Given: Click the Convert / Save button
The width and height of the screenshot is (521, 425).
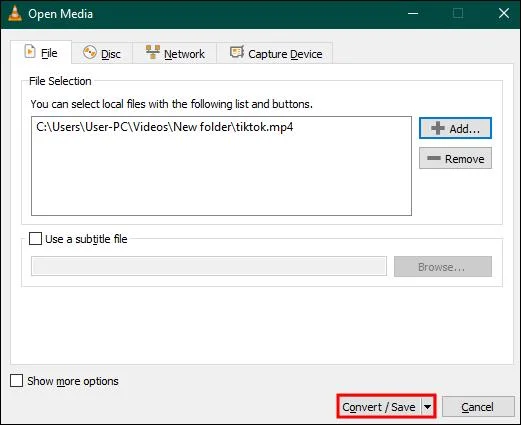Looking at the screenshot, I should click(379, 407).
